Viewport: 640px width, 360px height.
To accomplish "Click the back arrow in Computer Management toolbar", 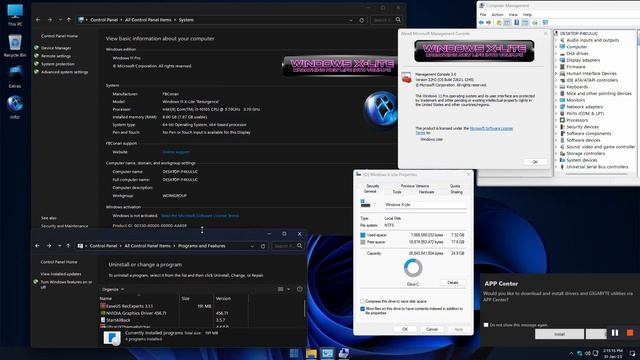I will click(481, 22).
